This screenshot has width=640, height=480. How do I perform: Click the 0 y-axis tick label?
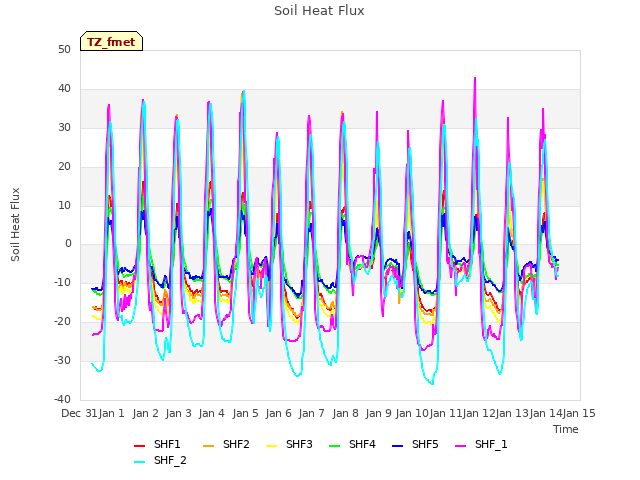click(68, 244)
